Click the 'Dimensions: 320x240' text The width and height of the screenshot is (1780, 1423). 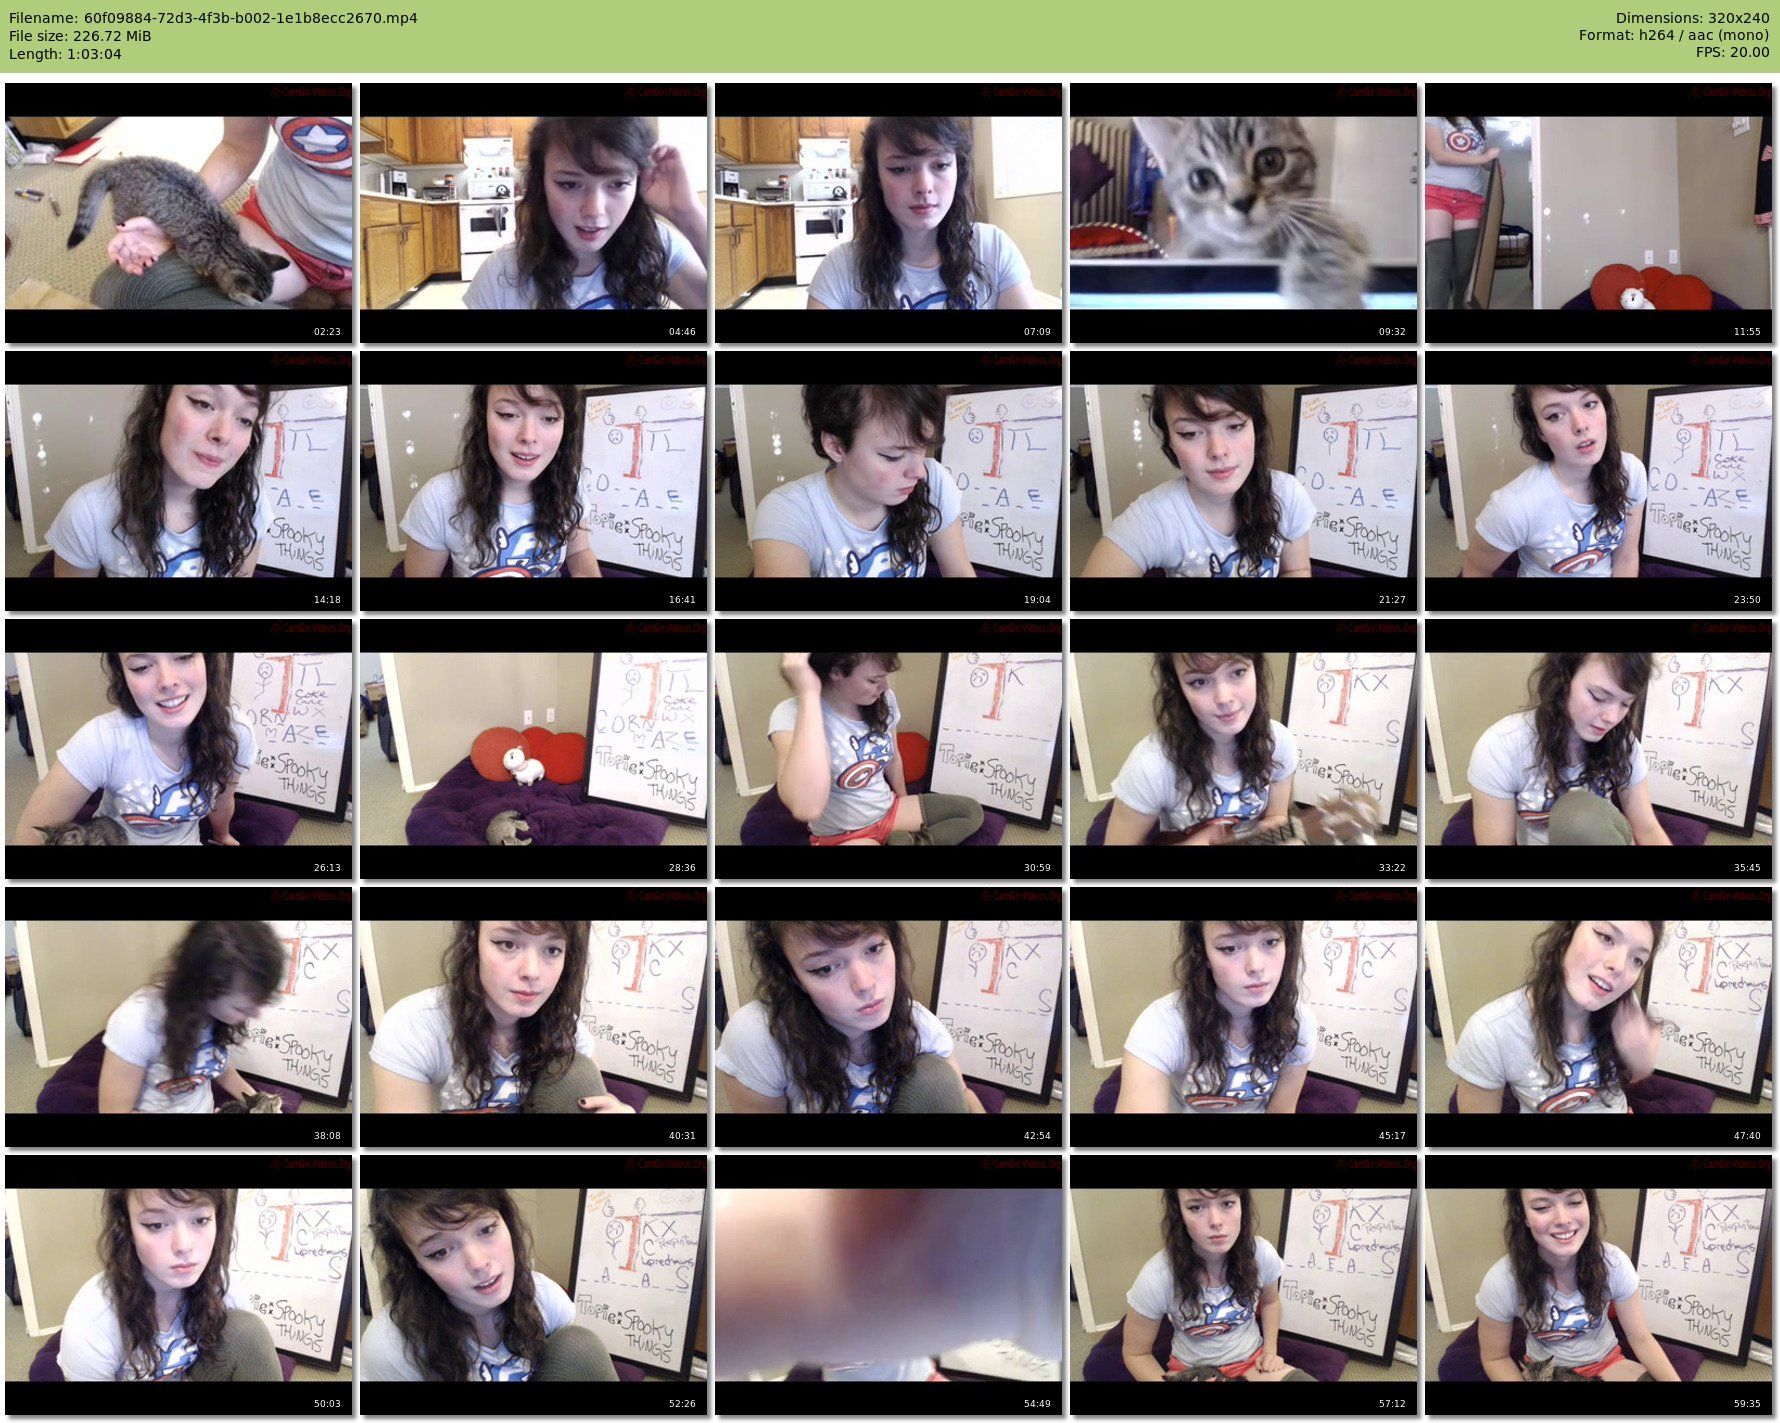pyautogui.click(x=1692, y=18)
